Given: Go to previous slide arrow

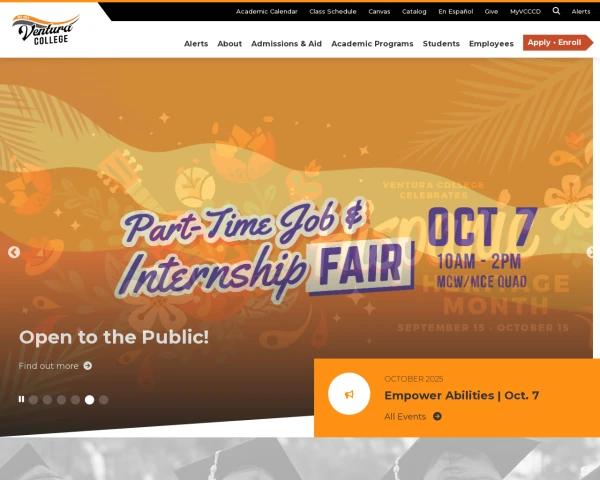Looking at the screenshot, I should (14, 252).
